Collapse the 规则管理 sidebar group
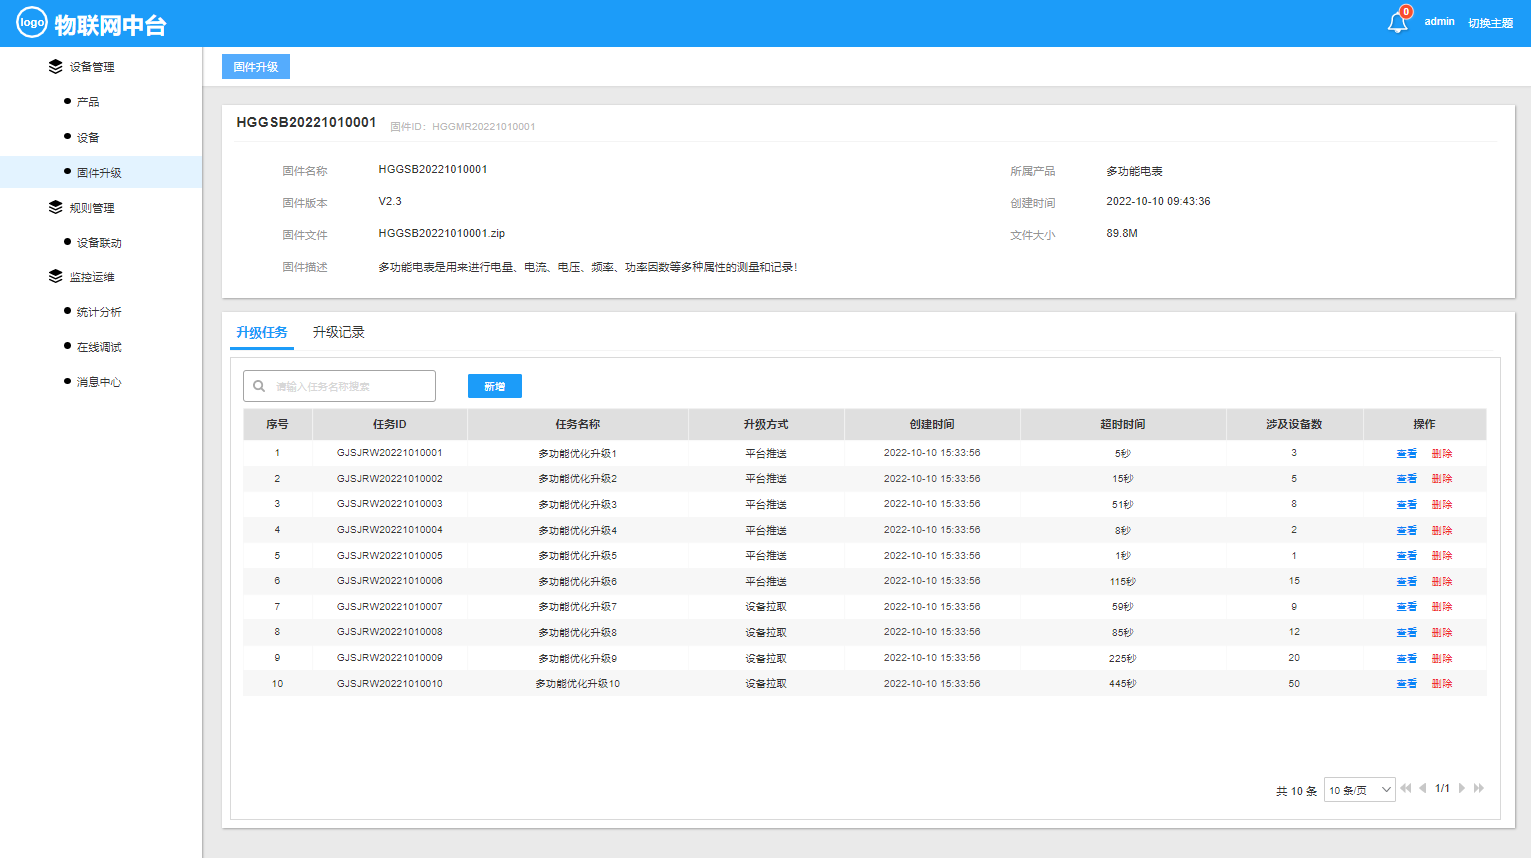This screenshot has width=1531, height=858. (x=91, y=208)
